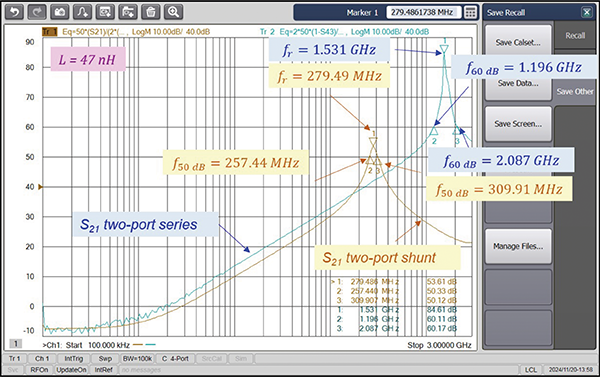Click marker 2 triangle on Tr 2 trace
Image resolution: width=600 pixels, height=377 pixels.
point(434,131)
